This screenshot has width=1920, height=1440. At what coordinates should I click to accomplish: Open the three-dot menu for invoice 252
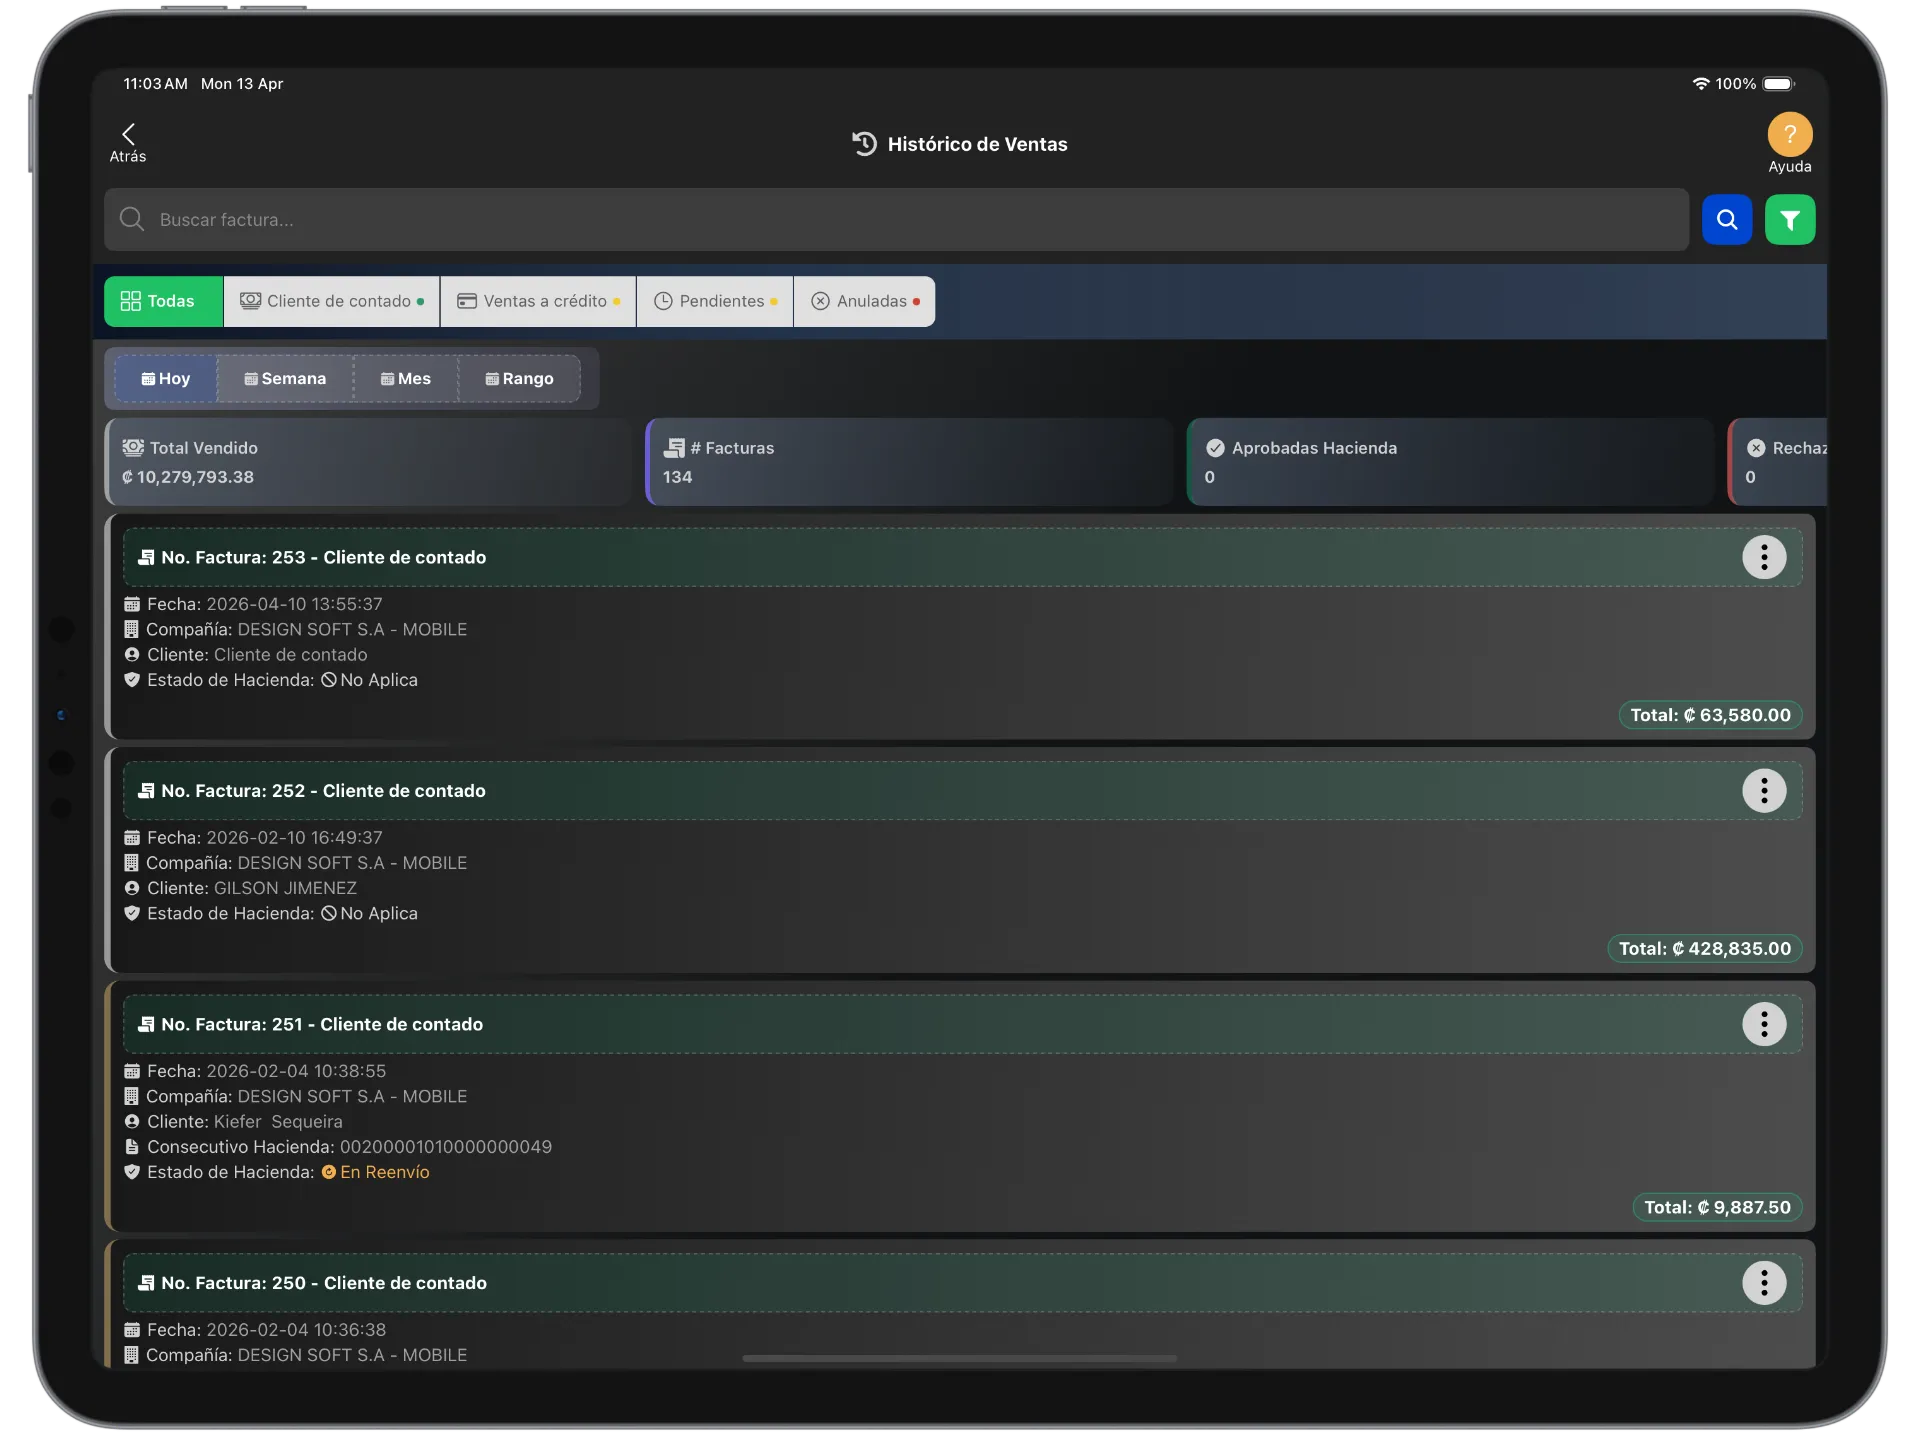1763,791
